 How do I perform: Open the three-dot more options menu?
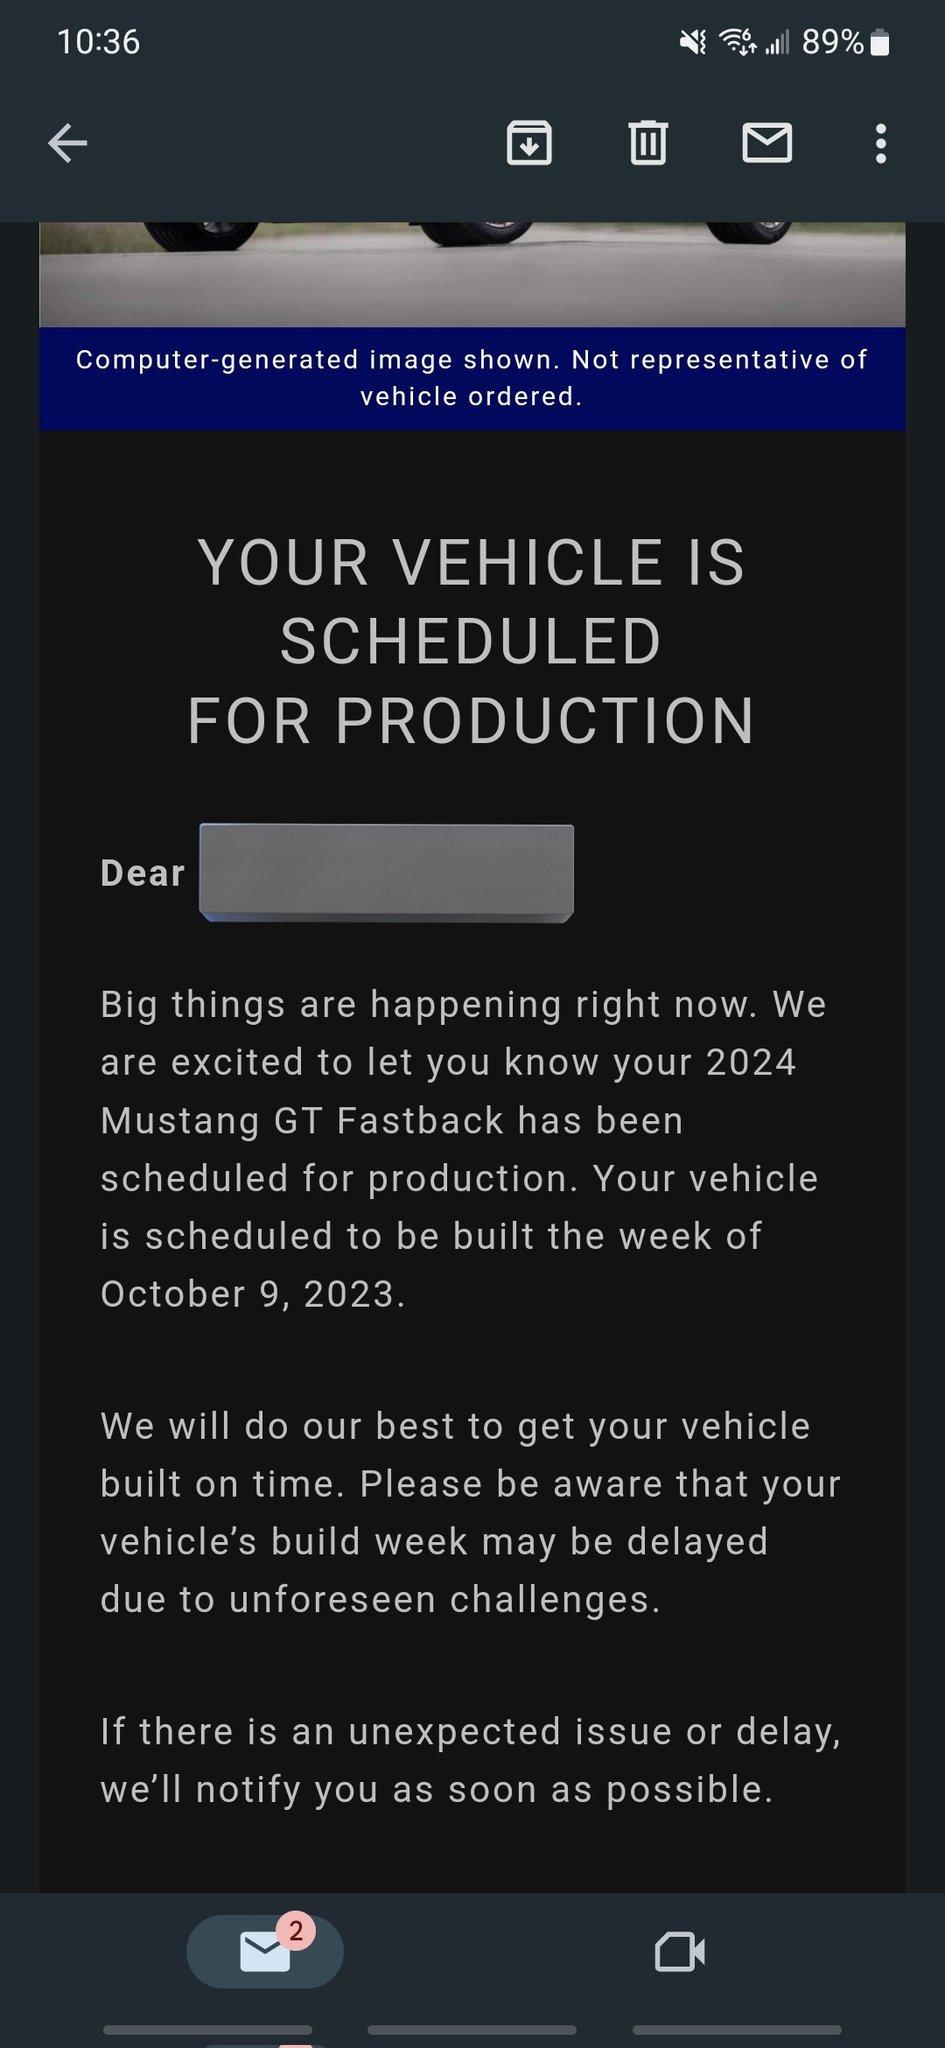[880, 144]
